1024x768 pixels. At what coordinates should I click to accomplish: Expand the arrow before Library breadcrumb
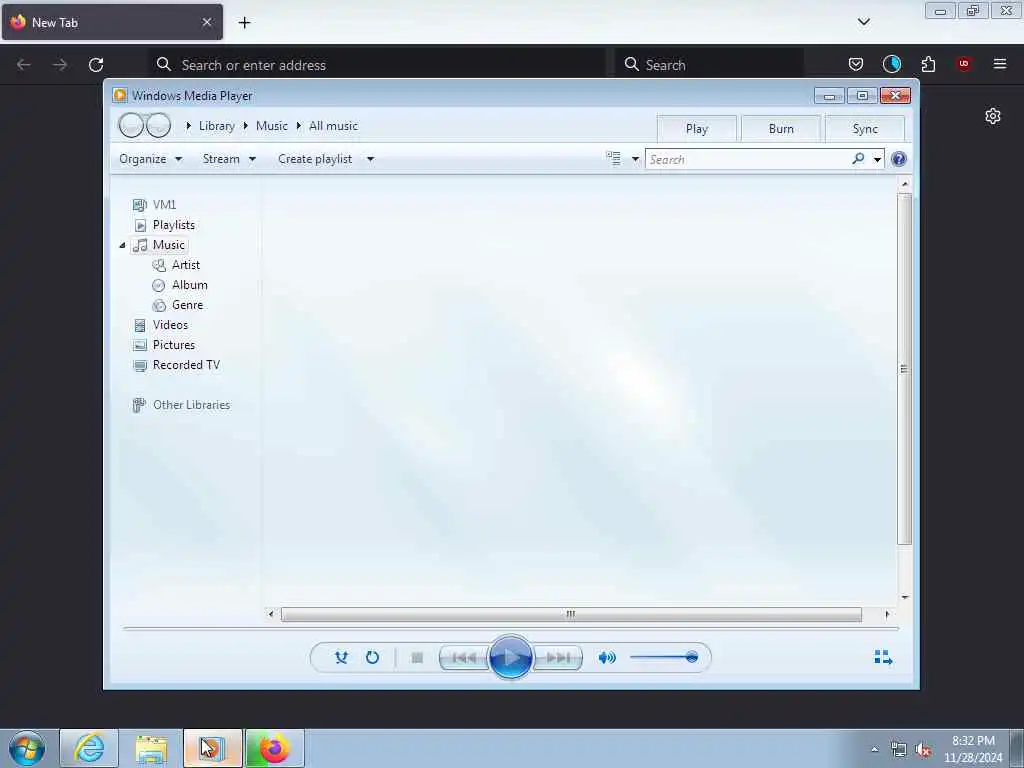189,126
